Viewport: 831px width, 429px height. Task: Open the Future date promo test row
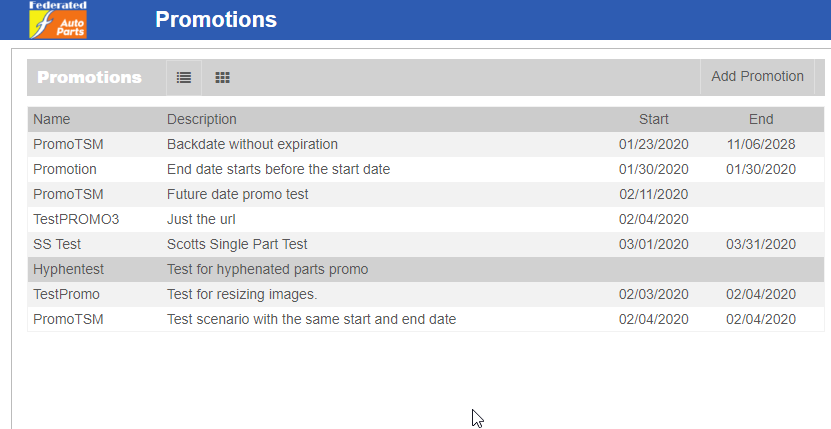238,194
